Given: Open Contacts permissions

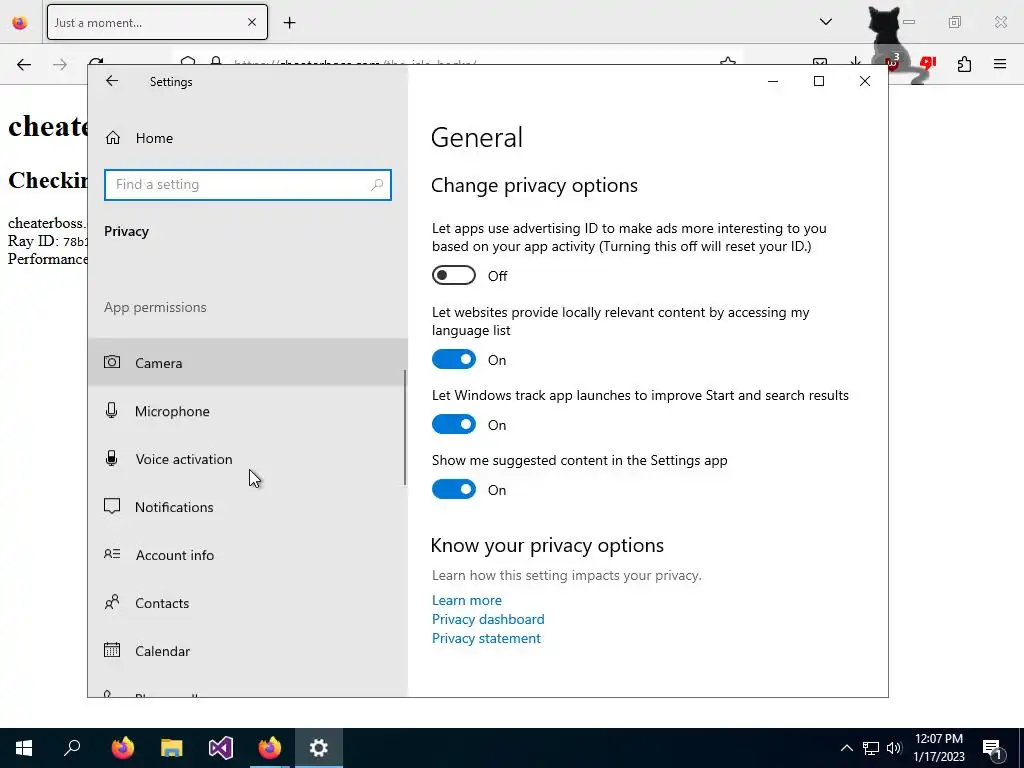Looking at the screenshot, I should click(248, 603).
